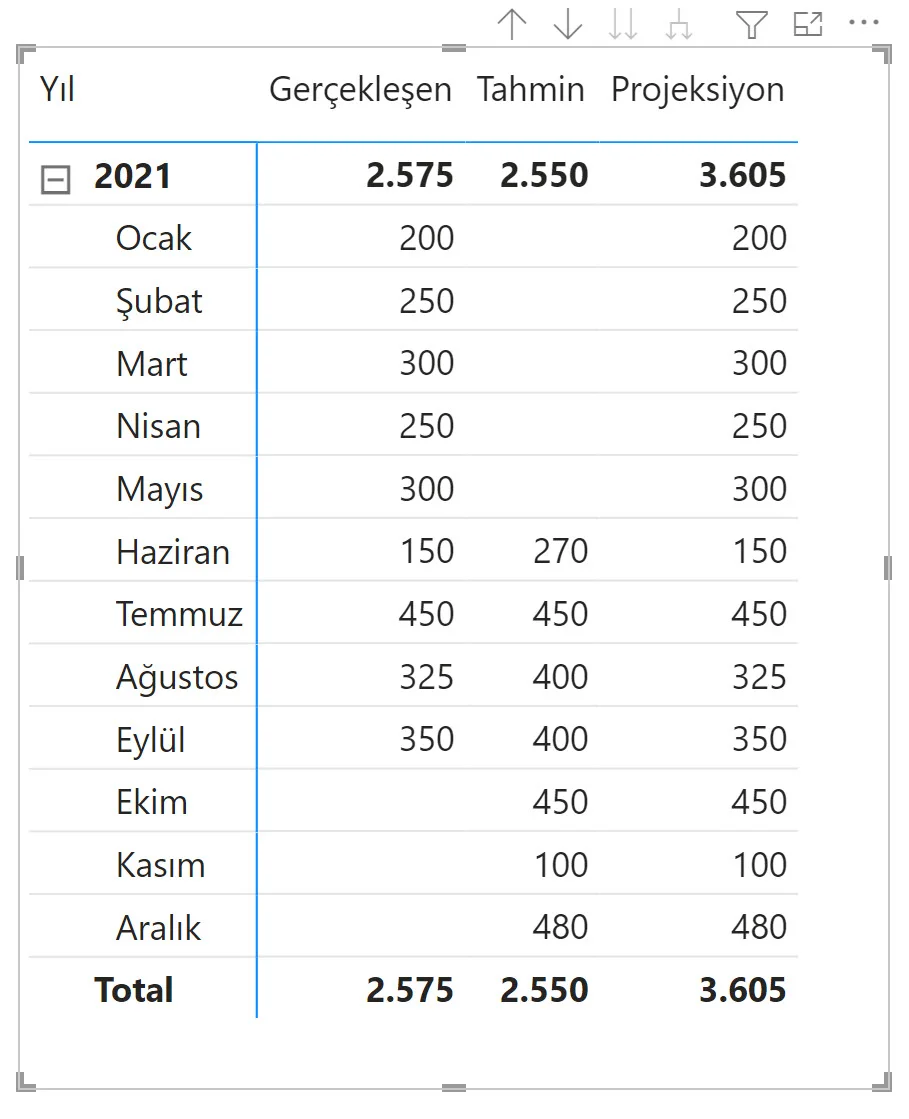Click the Tahmin column header

click(530, 90)
